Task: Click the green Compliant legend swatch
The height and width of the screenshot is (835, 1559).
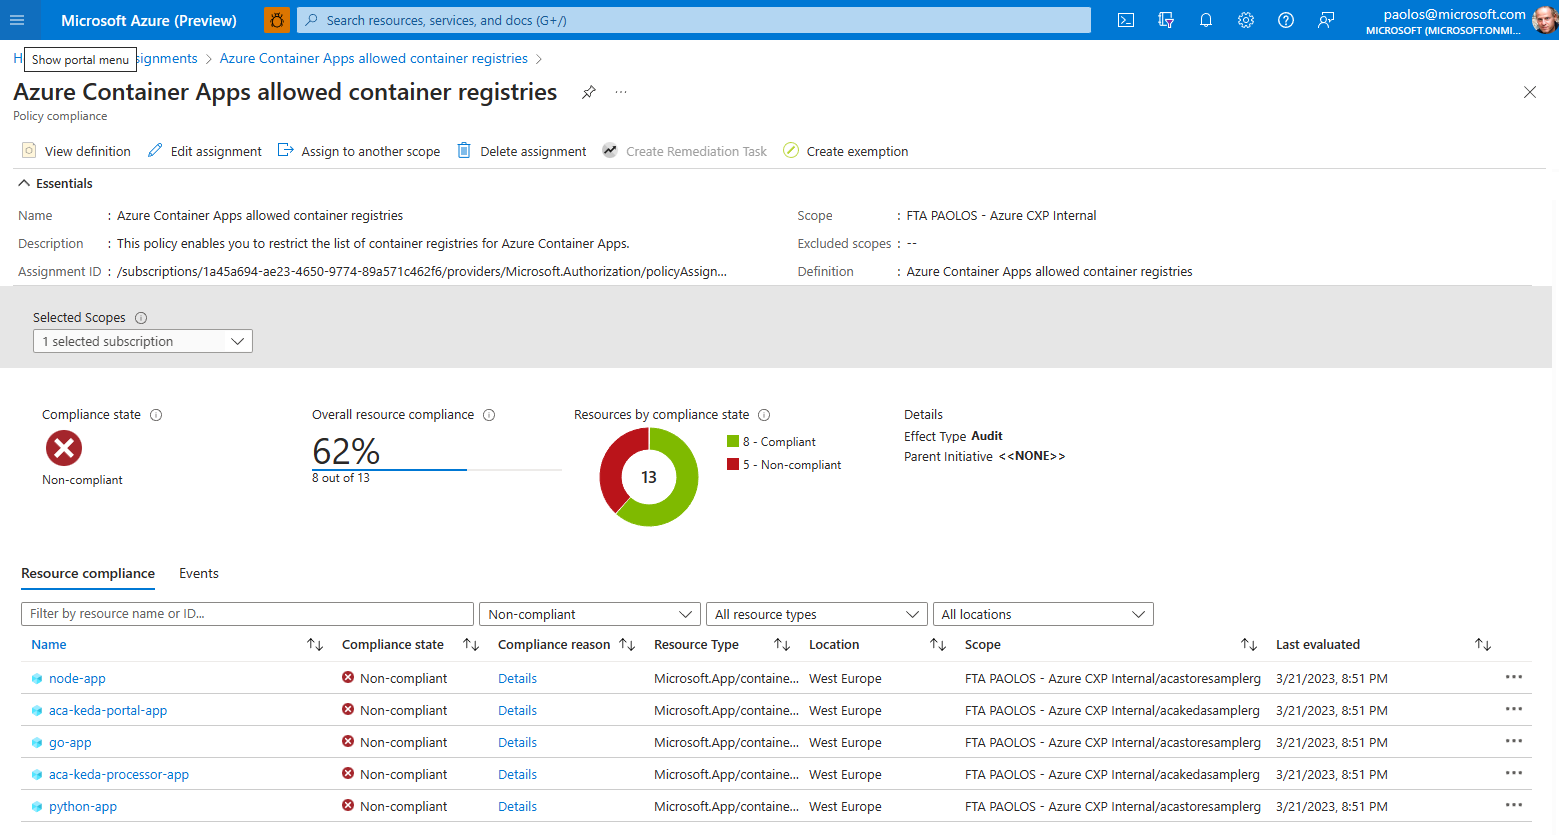Action: 733,441
